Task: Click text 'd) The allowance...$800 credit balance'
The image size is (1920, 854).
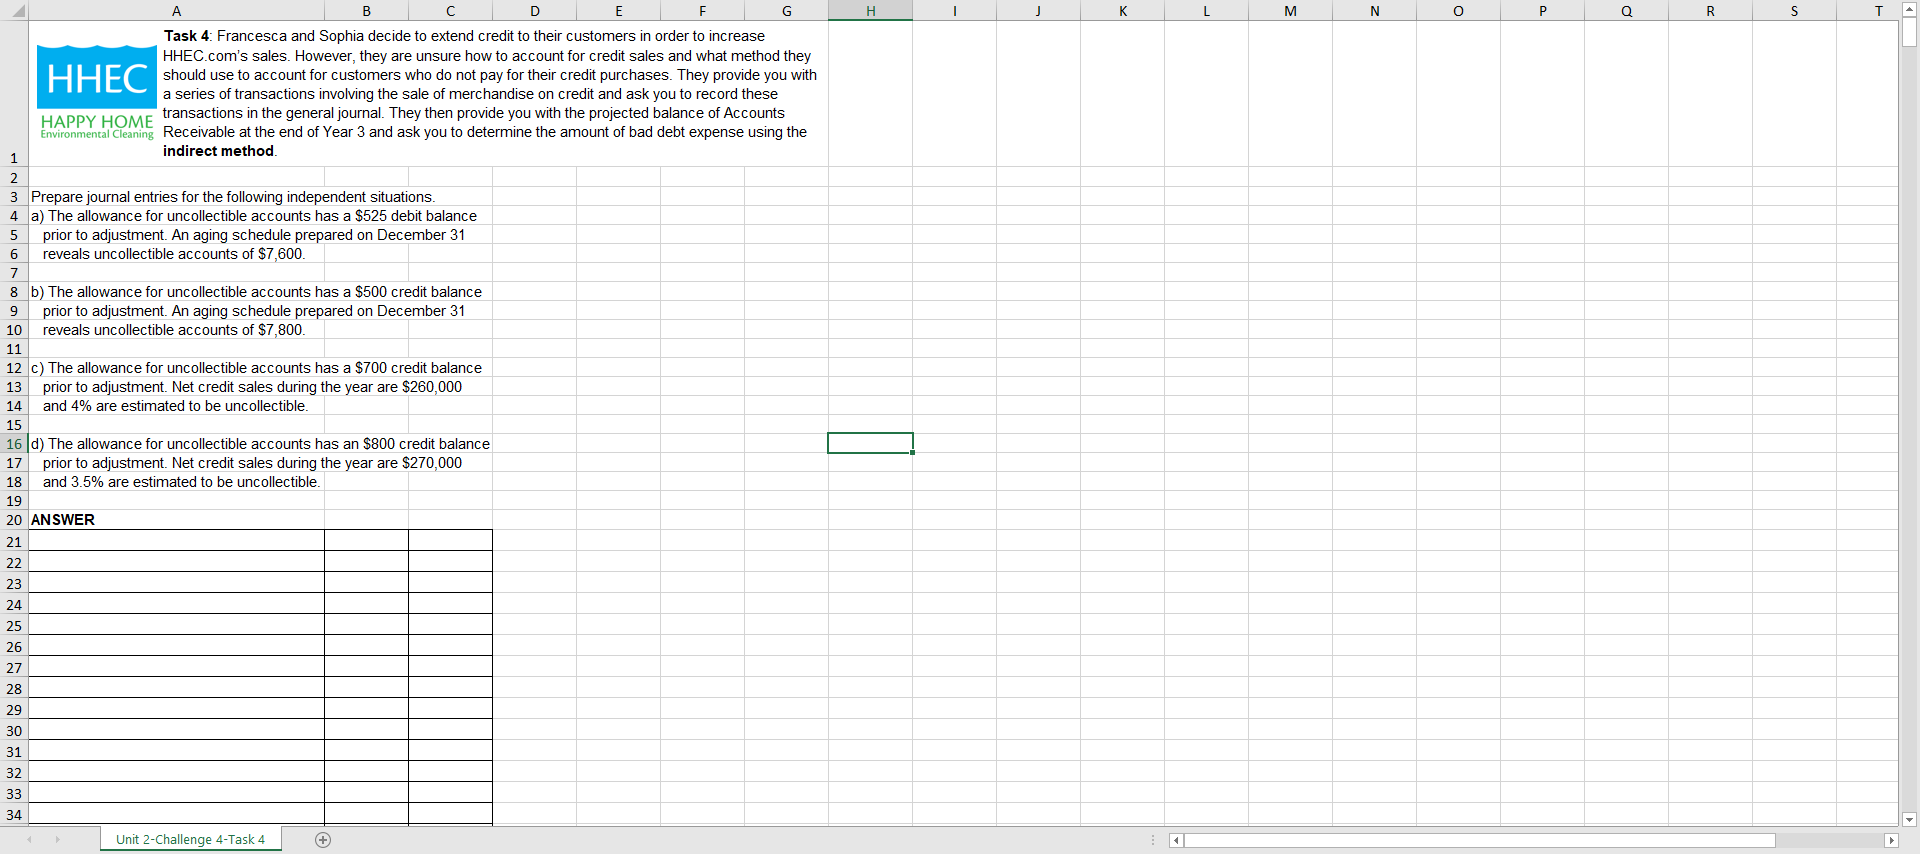Action: point(260,444)
